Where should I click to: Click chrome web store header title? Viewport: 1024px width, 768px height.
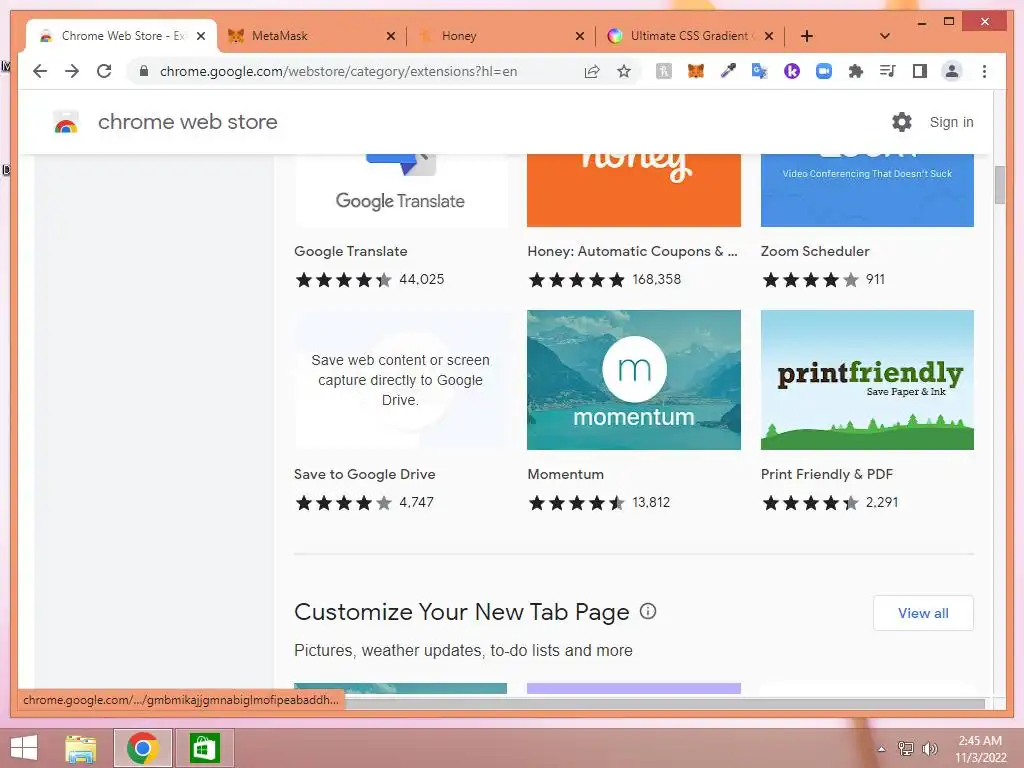[x=187, y=122]
